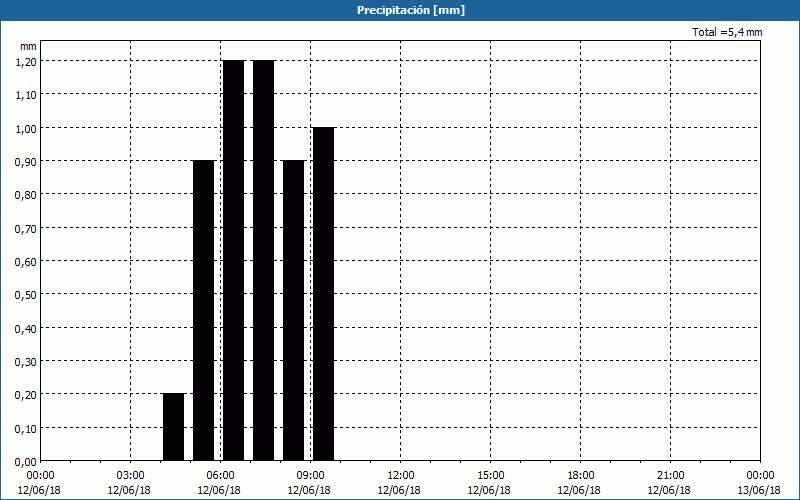The image size is (800, 500).
Task: Click the 0,20 y-axis label
Action: (x=26, y=394)
